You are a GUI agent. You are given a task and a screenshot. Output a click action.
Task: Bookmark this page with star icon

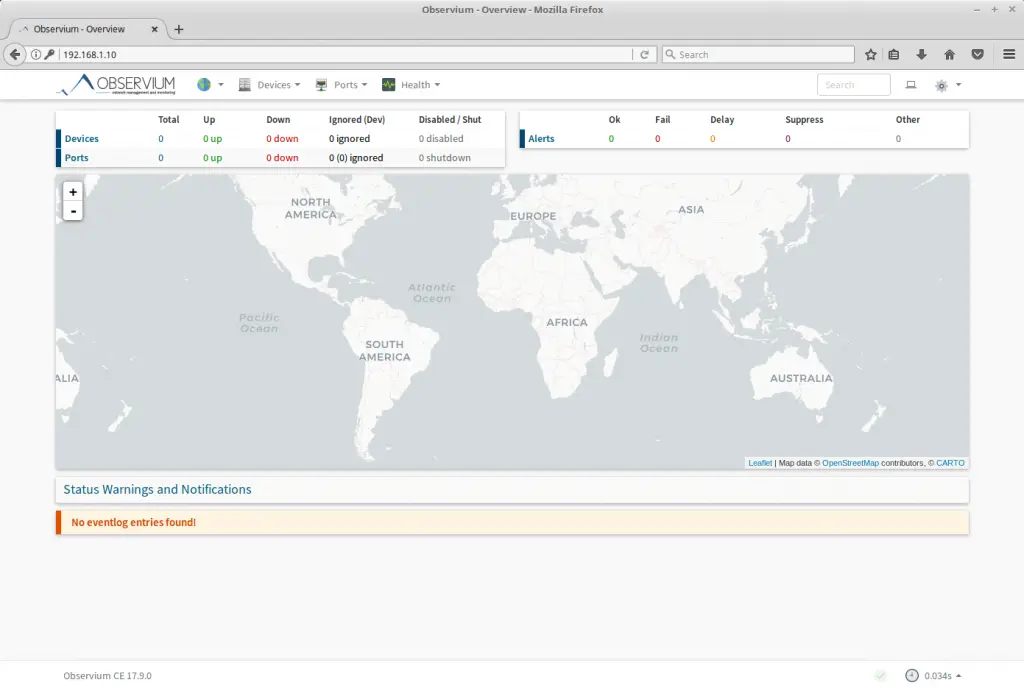coord(871,54)
